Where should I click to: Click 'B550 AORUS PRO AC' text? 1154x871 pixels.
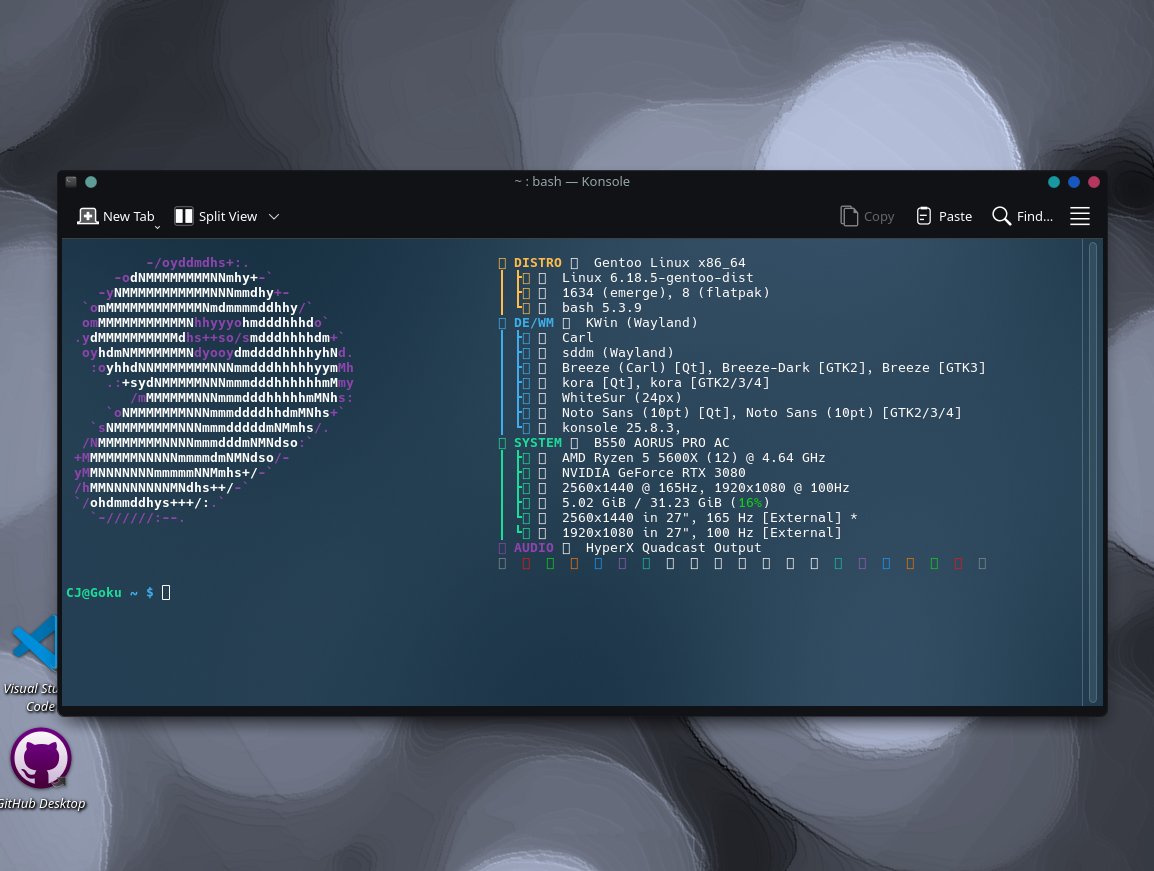pyautogui.click(x=662, y=442)
